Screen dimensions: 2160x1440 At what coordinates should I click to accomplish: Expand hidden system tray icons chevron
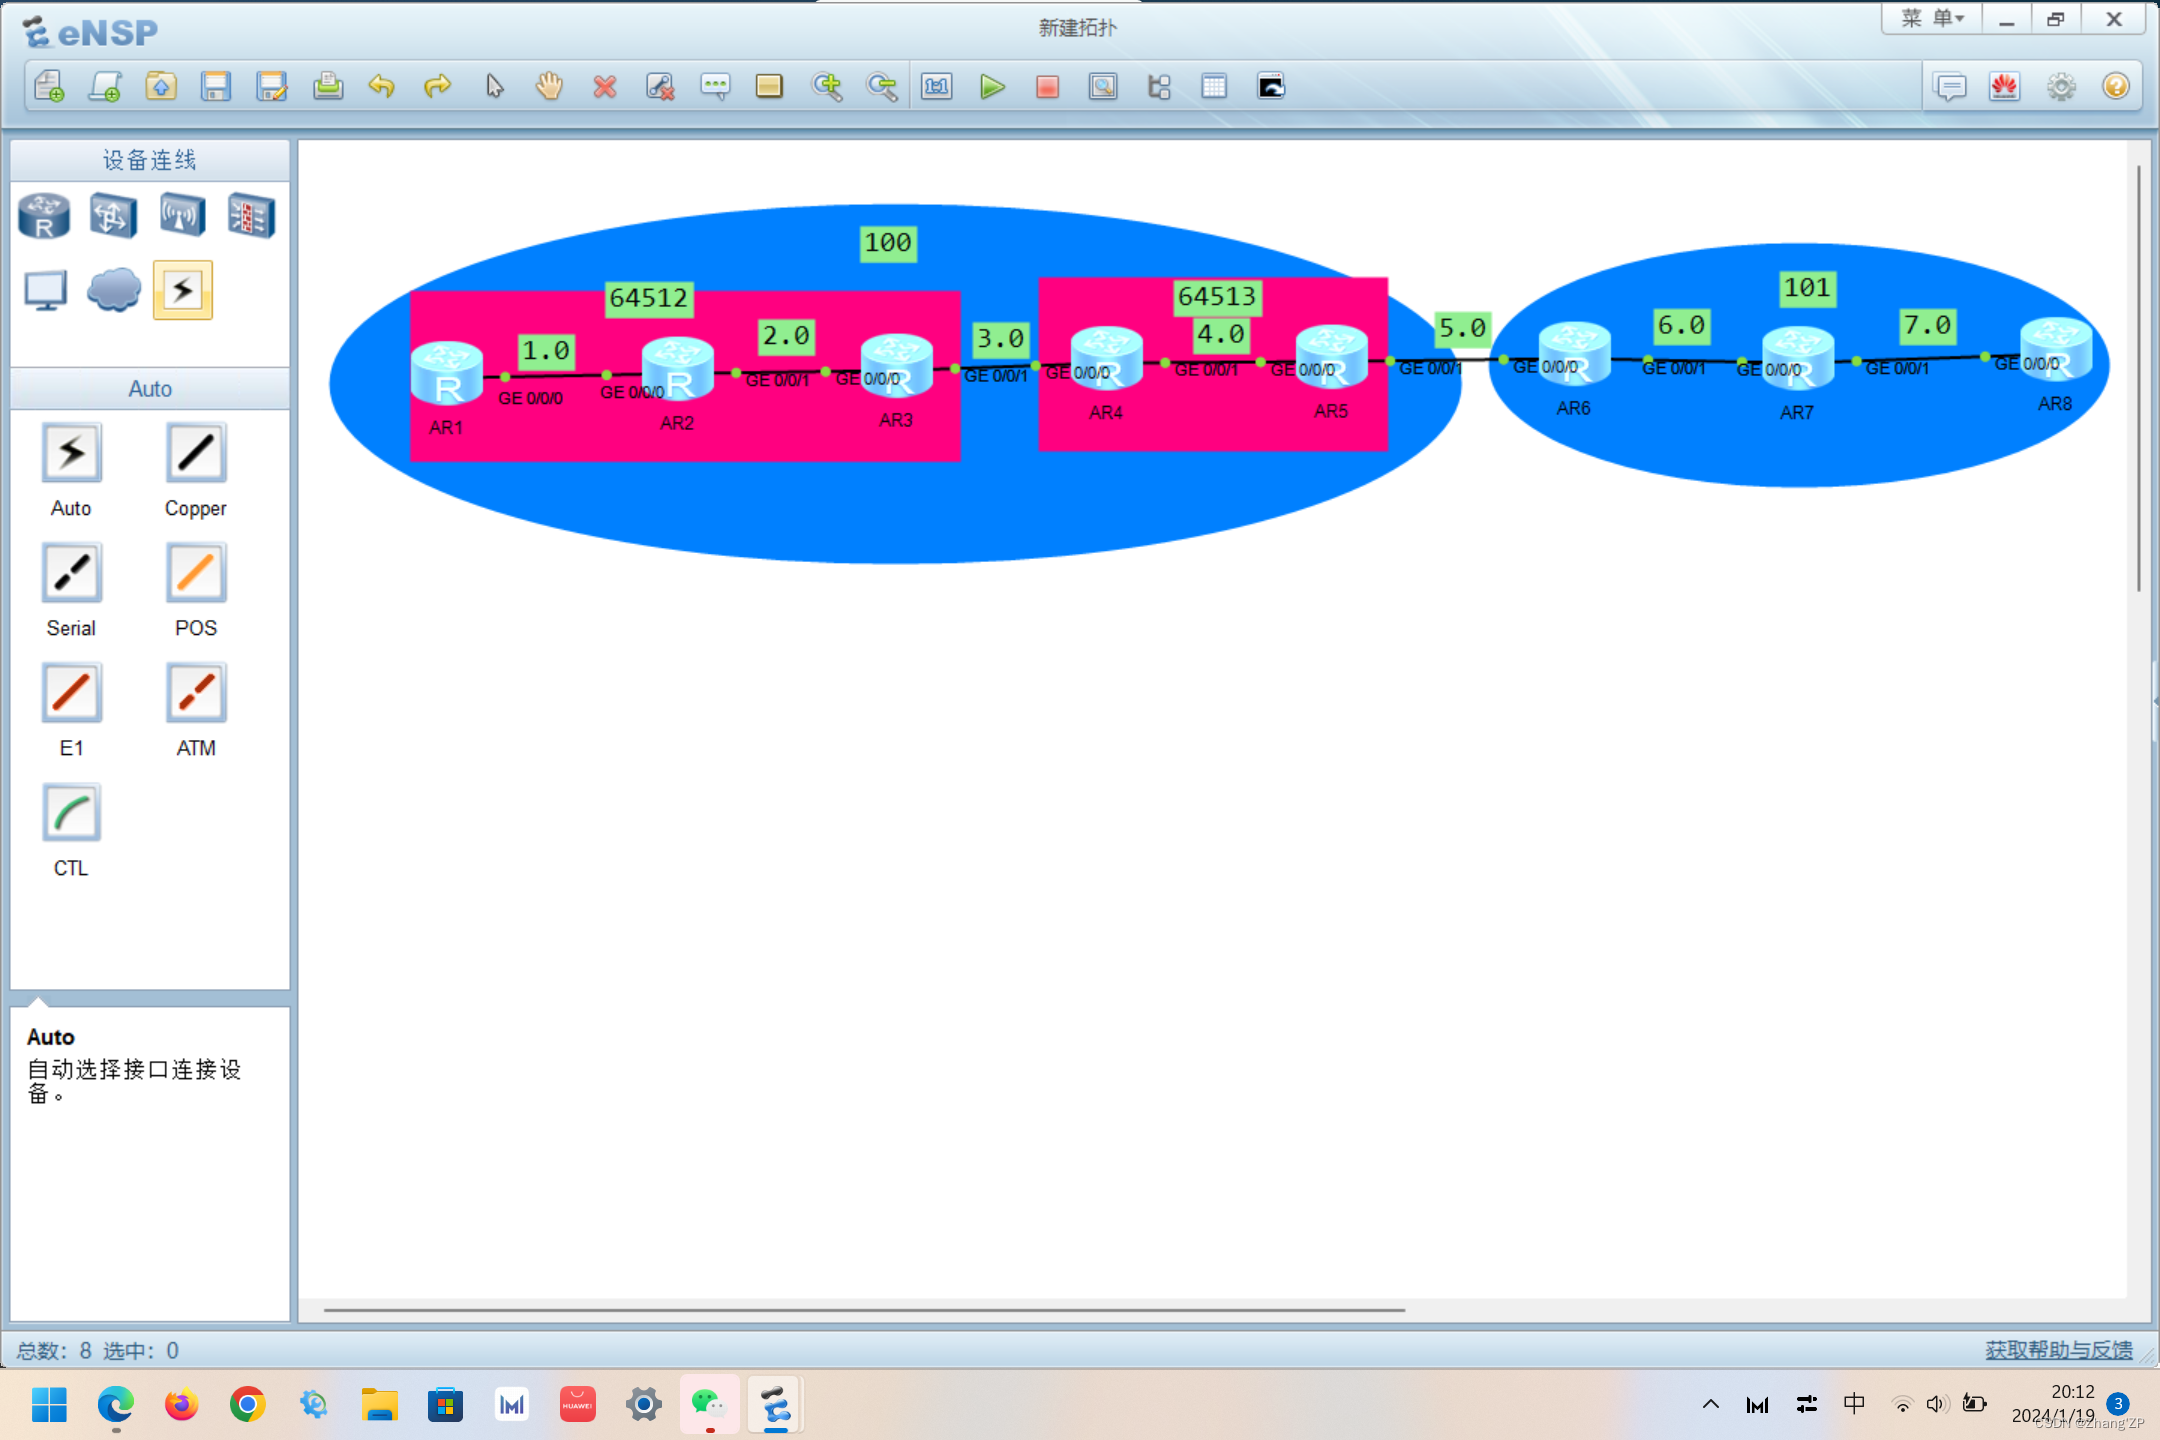click(1711, 1404)
